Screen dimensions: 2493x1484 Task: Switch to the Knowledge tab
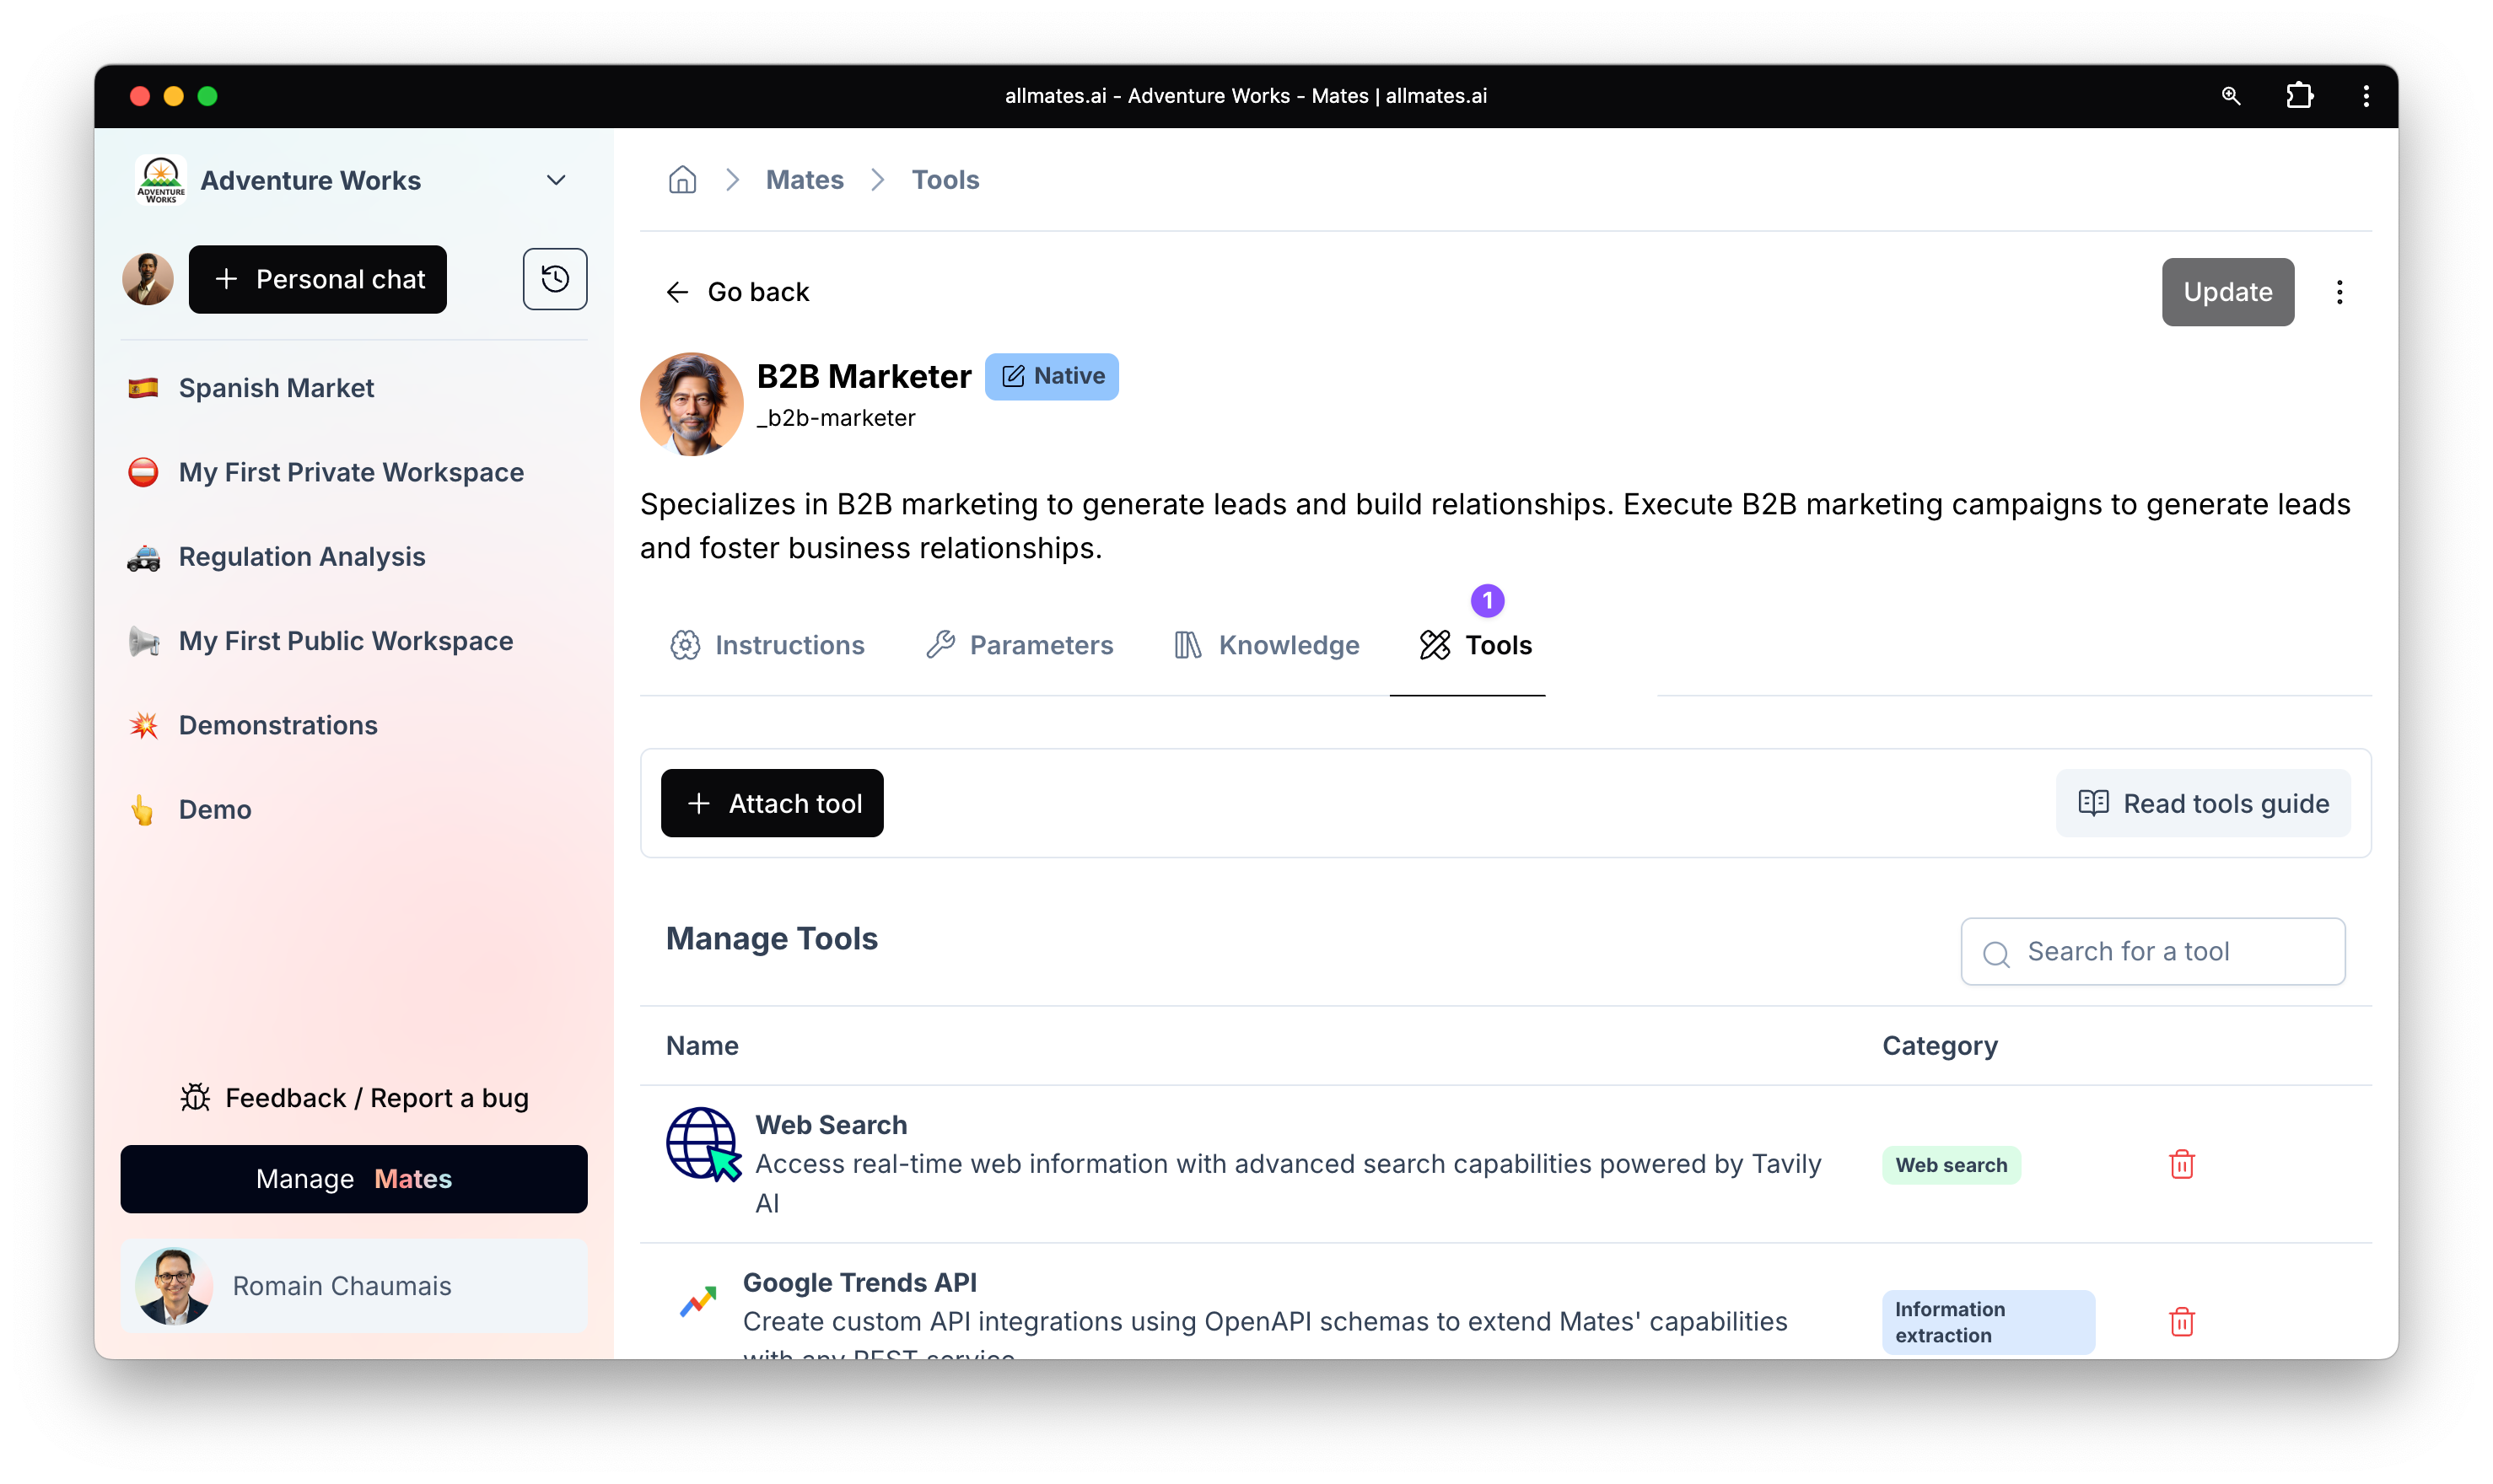[1266, 646]
